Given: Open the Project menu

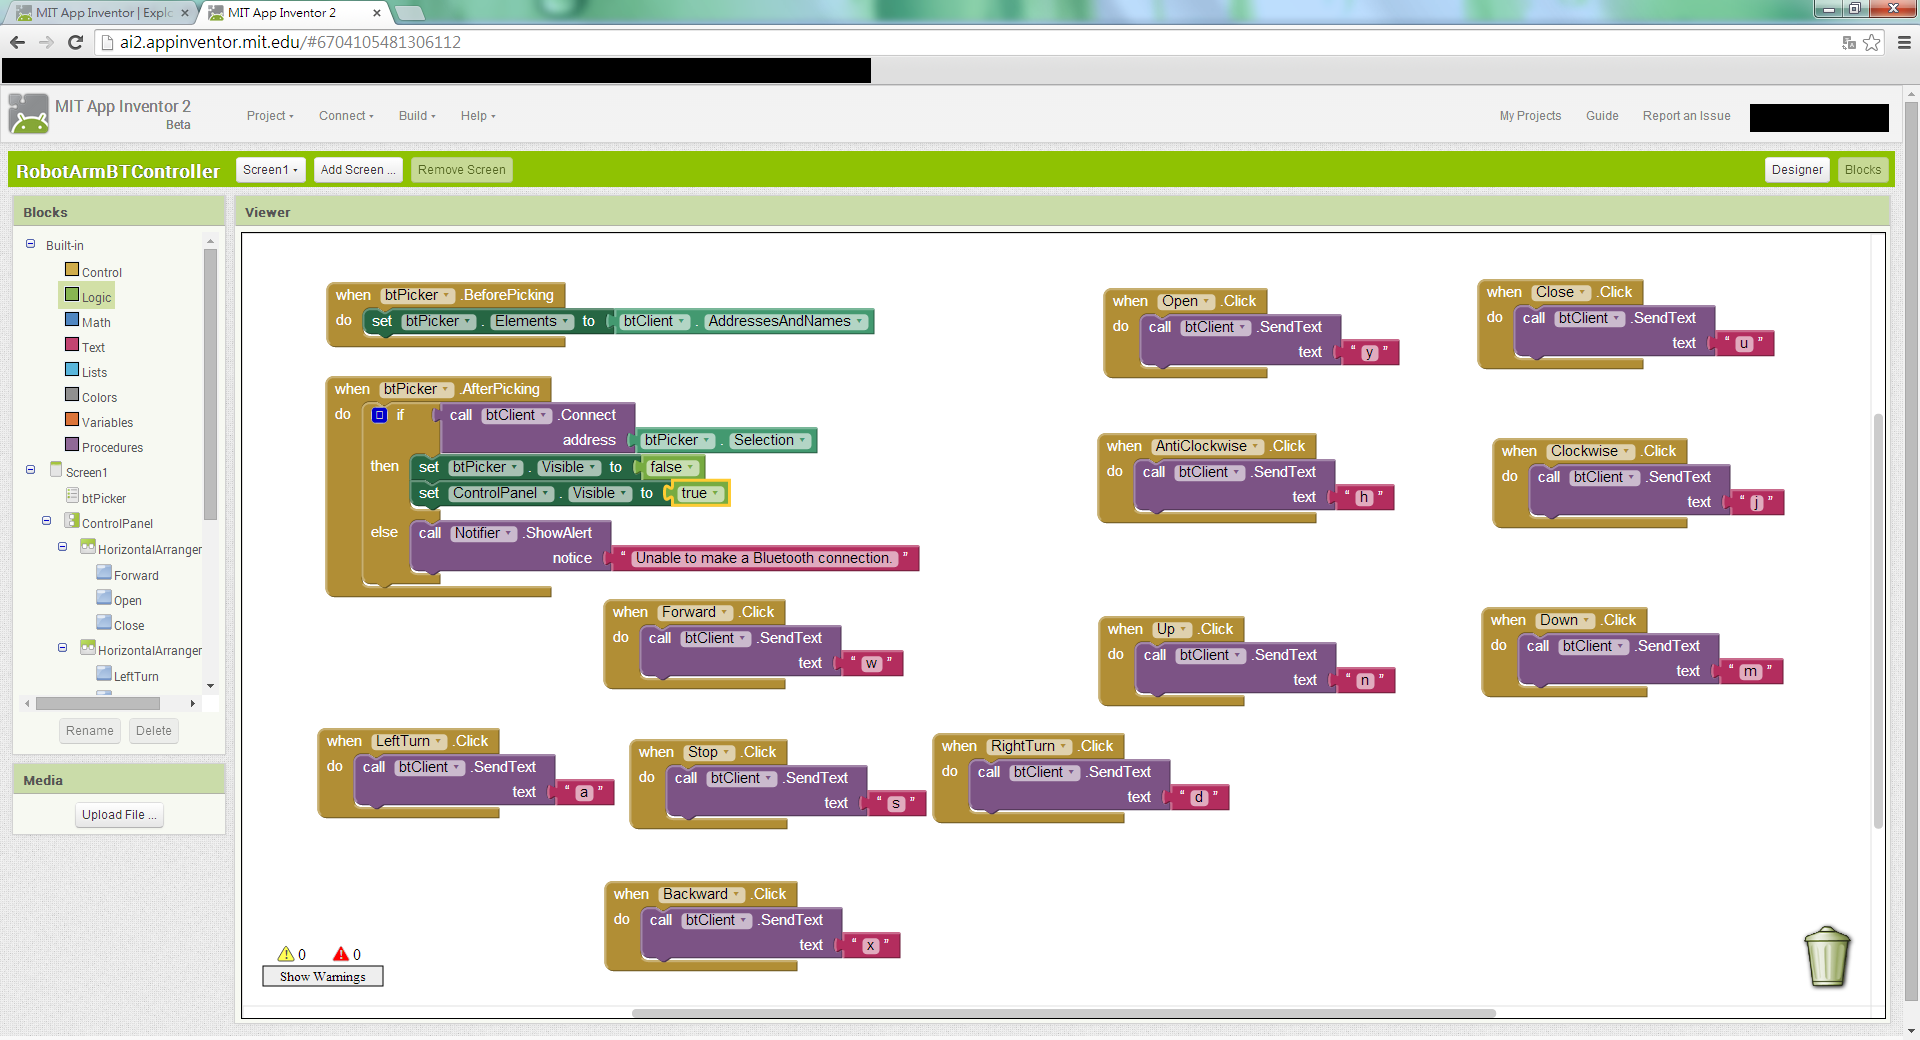Looking at the screenshot, I should pyautogui.click(x=270, y=116).
